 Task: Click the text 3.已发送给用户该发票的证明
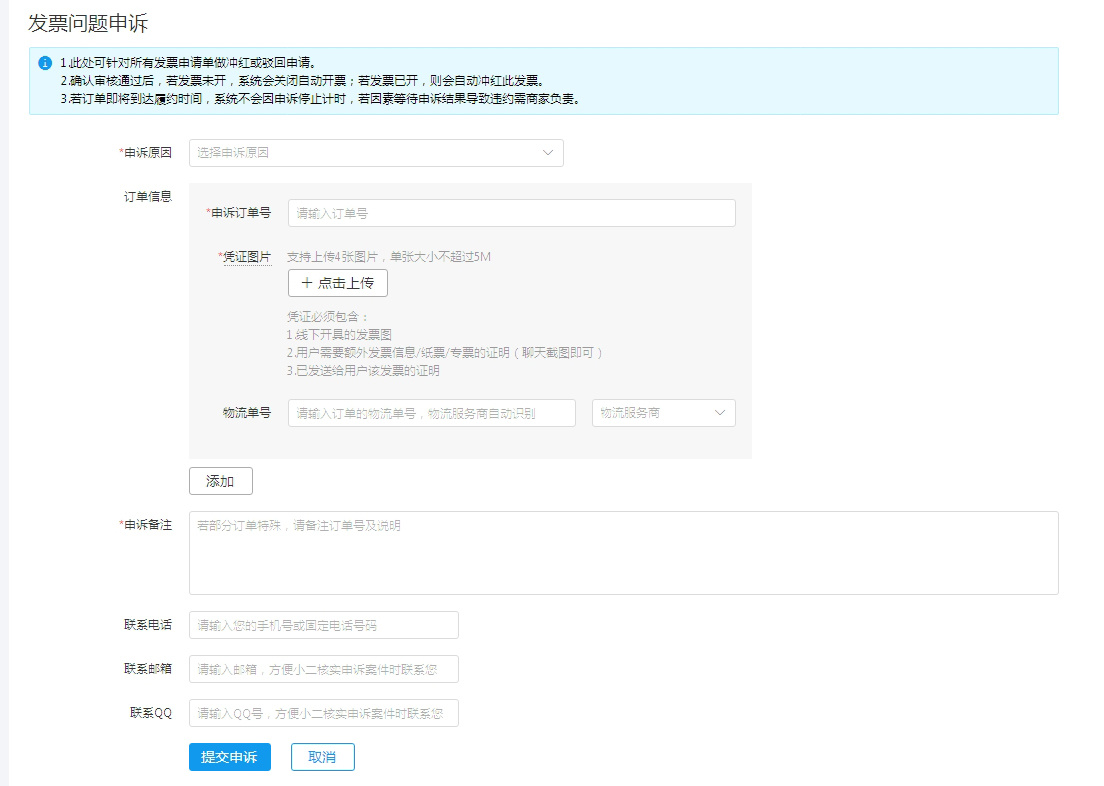pos(363,370)
